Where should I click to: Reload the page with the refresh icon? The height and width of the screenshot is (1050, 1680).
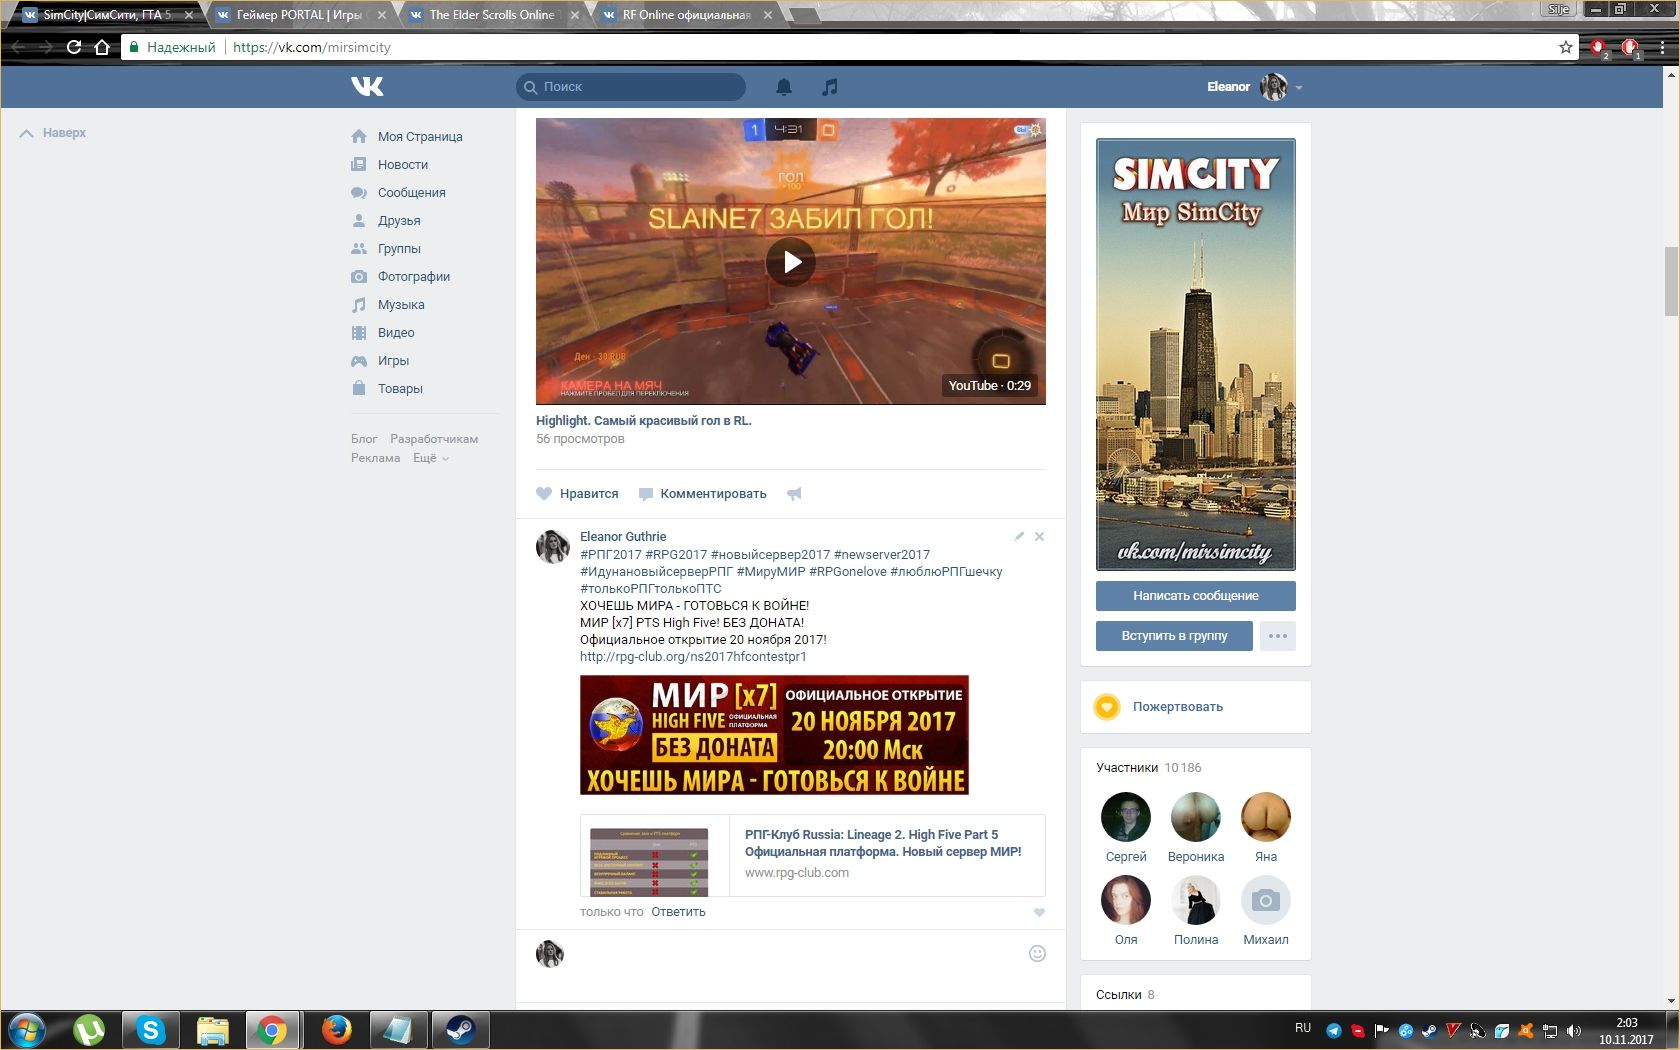73,47
